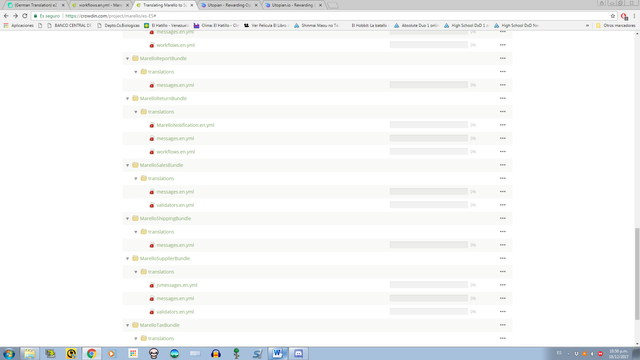Image resolution: width=640 pixels, height=360 pixels.
Task: Open the Otros marcadores bookmarks folder
Action: (616, 25)
